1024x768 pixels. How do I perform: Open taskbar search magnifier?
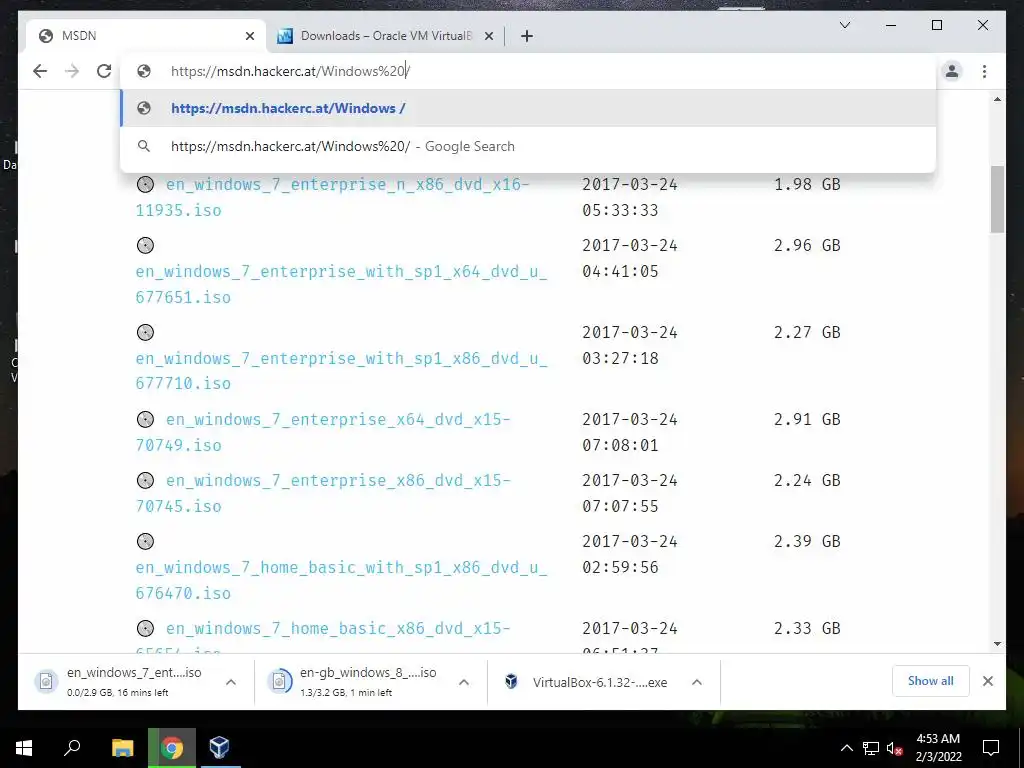[72, 748]
